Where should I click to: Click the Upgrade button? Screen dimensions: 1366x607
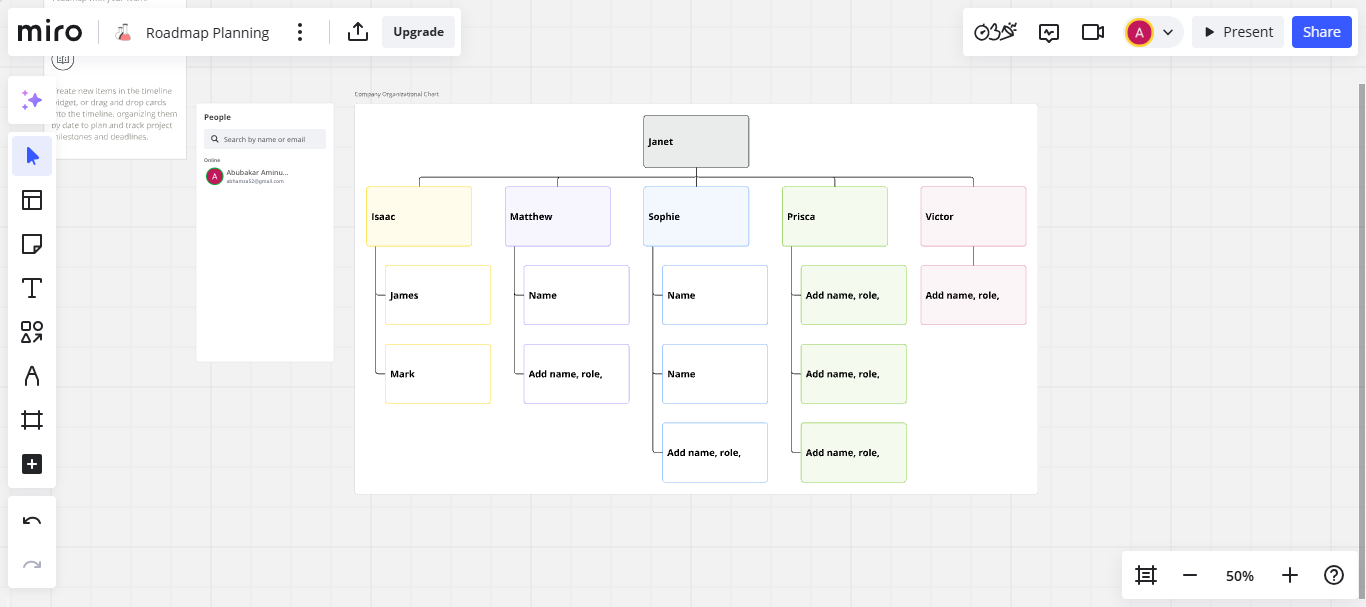[x=418, y=32]
